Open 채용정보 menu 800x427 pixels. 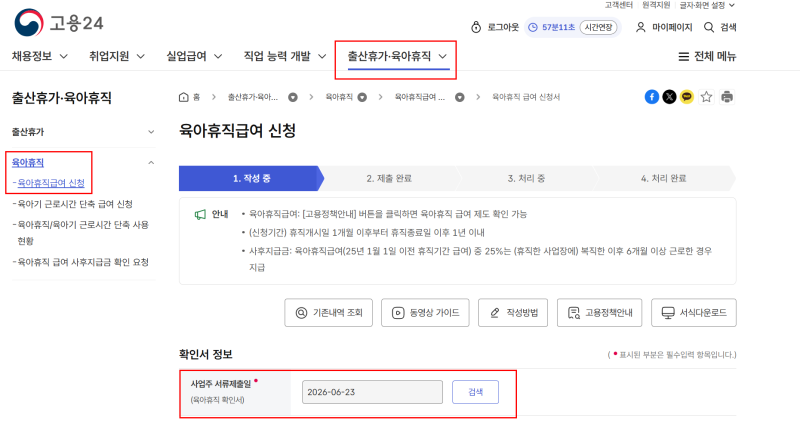click(32, 56)
